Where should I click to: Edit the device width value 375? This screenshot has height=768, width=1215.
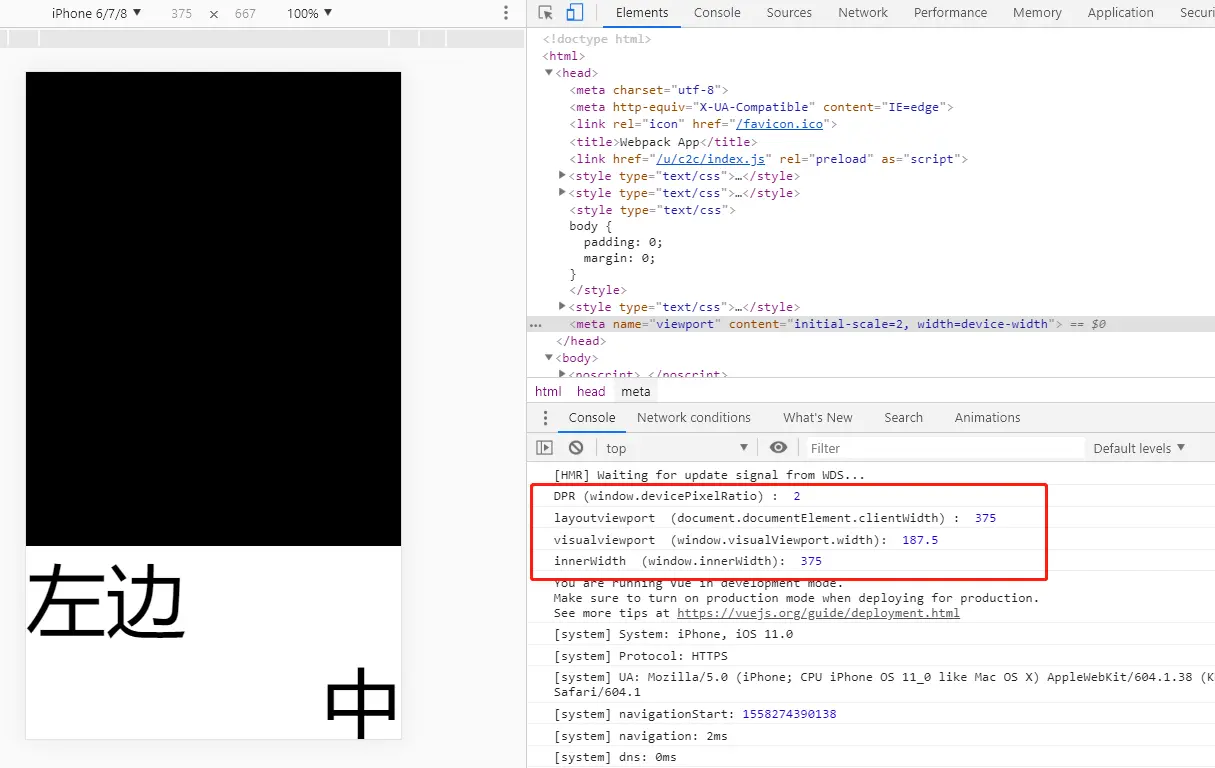[x=181, y=14]
